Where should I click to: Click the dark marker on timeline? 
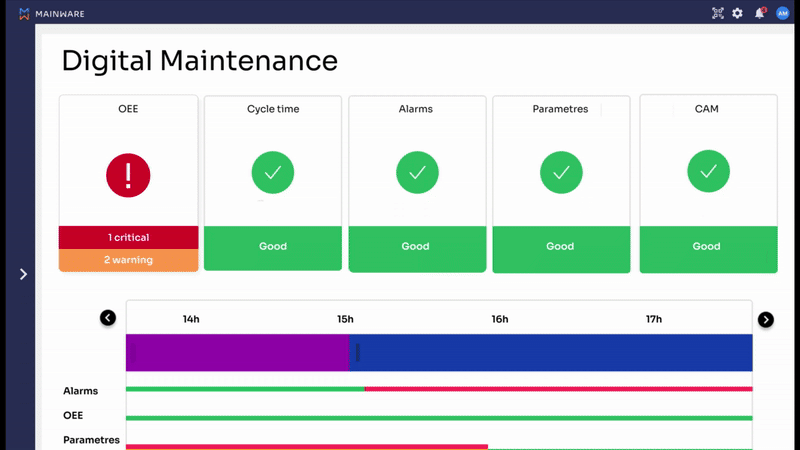point(358,352)
